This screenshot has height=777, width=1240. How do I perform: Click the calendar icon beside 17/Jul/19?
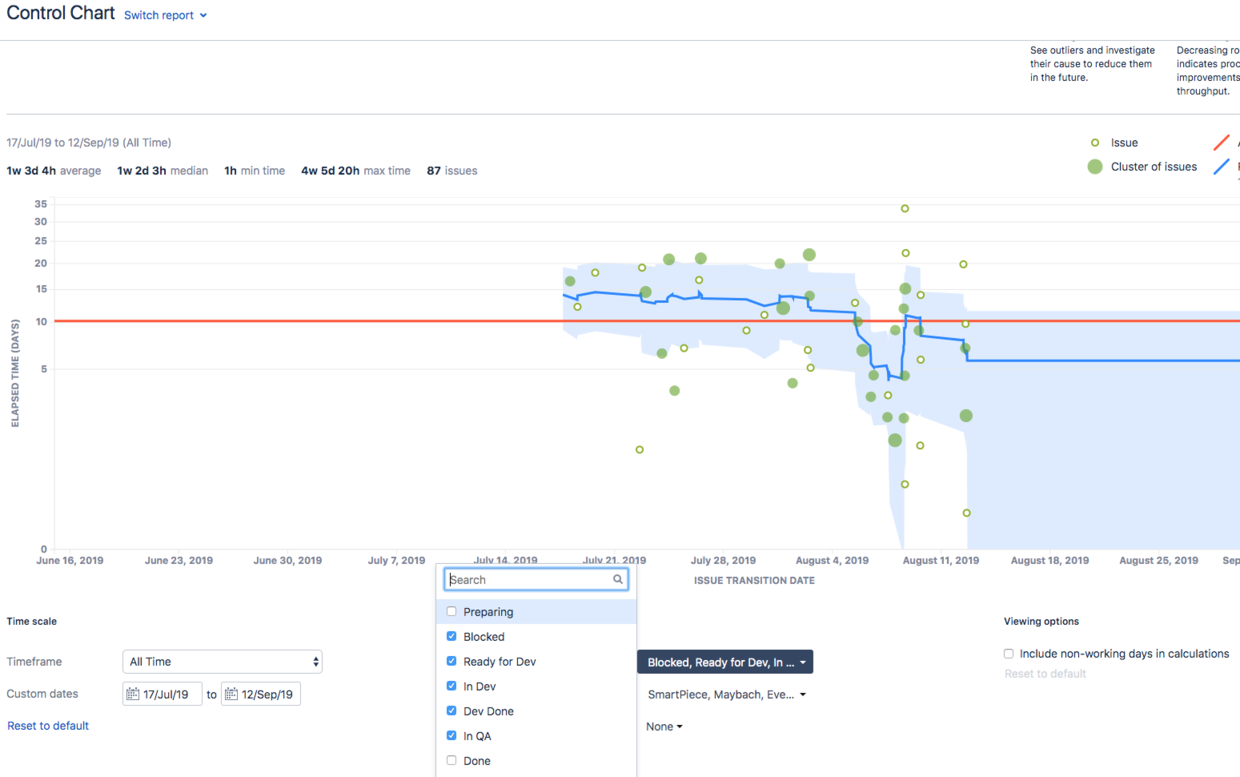133,694
